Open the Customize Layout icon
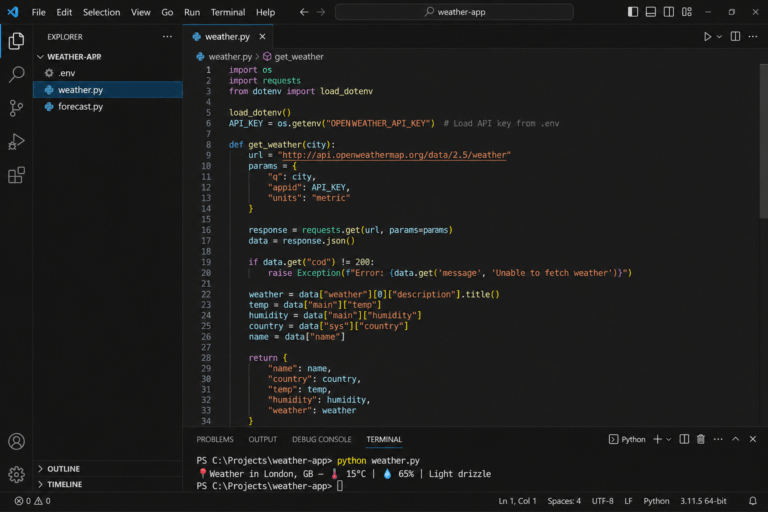 (687, 12)
